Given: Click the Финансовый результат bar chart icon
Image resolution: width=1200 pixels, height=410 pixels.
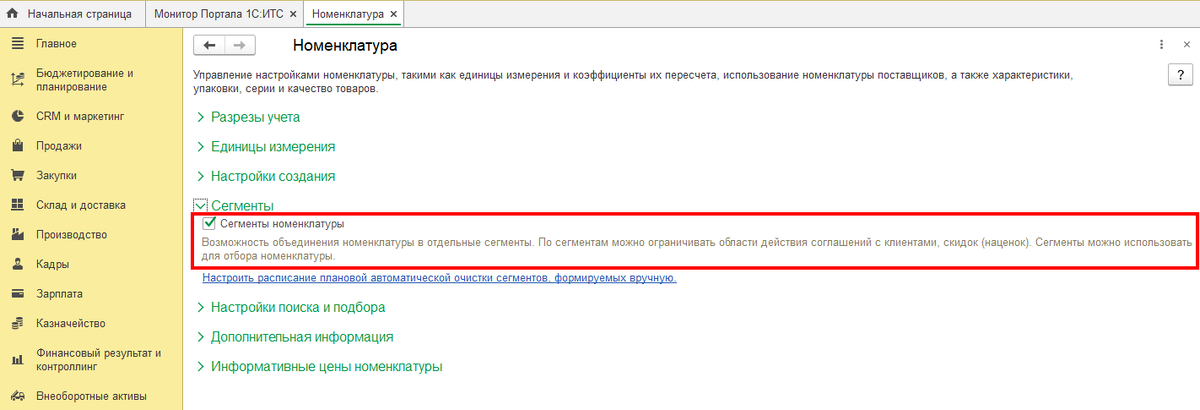Looking at the screenshot, I should click(x=17, y=360).
